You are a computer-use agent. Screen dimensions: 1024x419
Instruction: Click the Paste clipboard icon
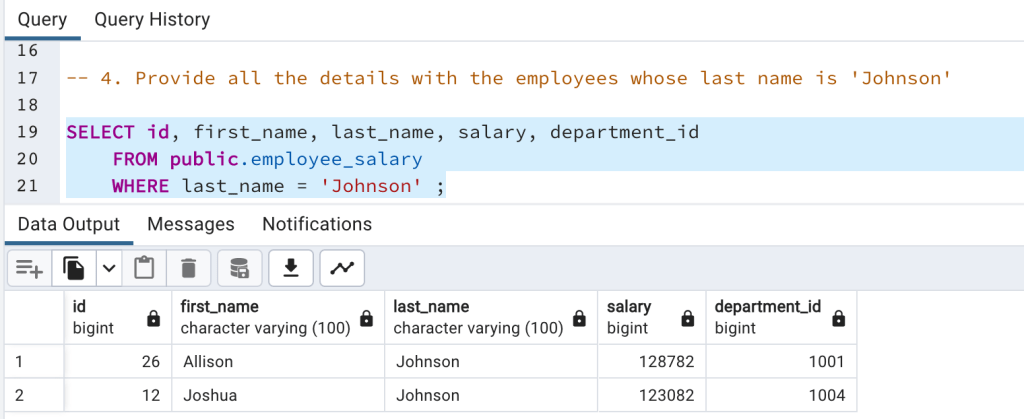coord(145,268)
